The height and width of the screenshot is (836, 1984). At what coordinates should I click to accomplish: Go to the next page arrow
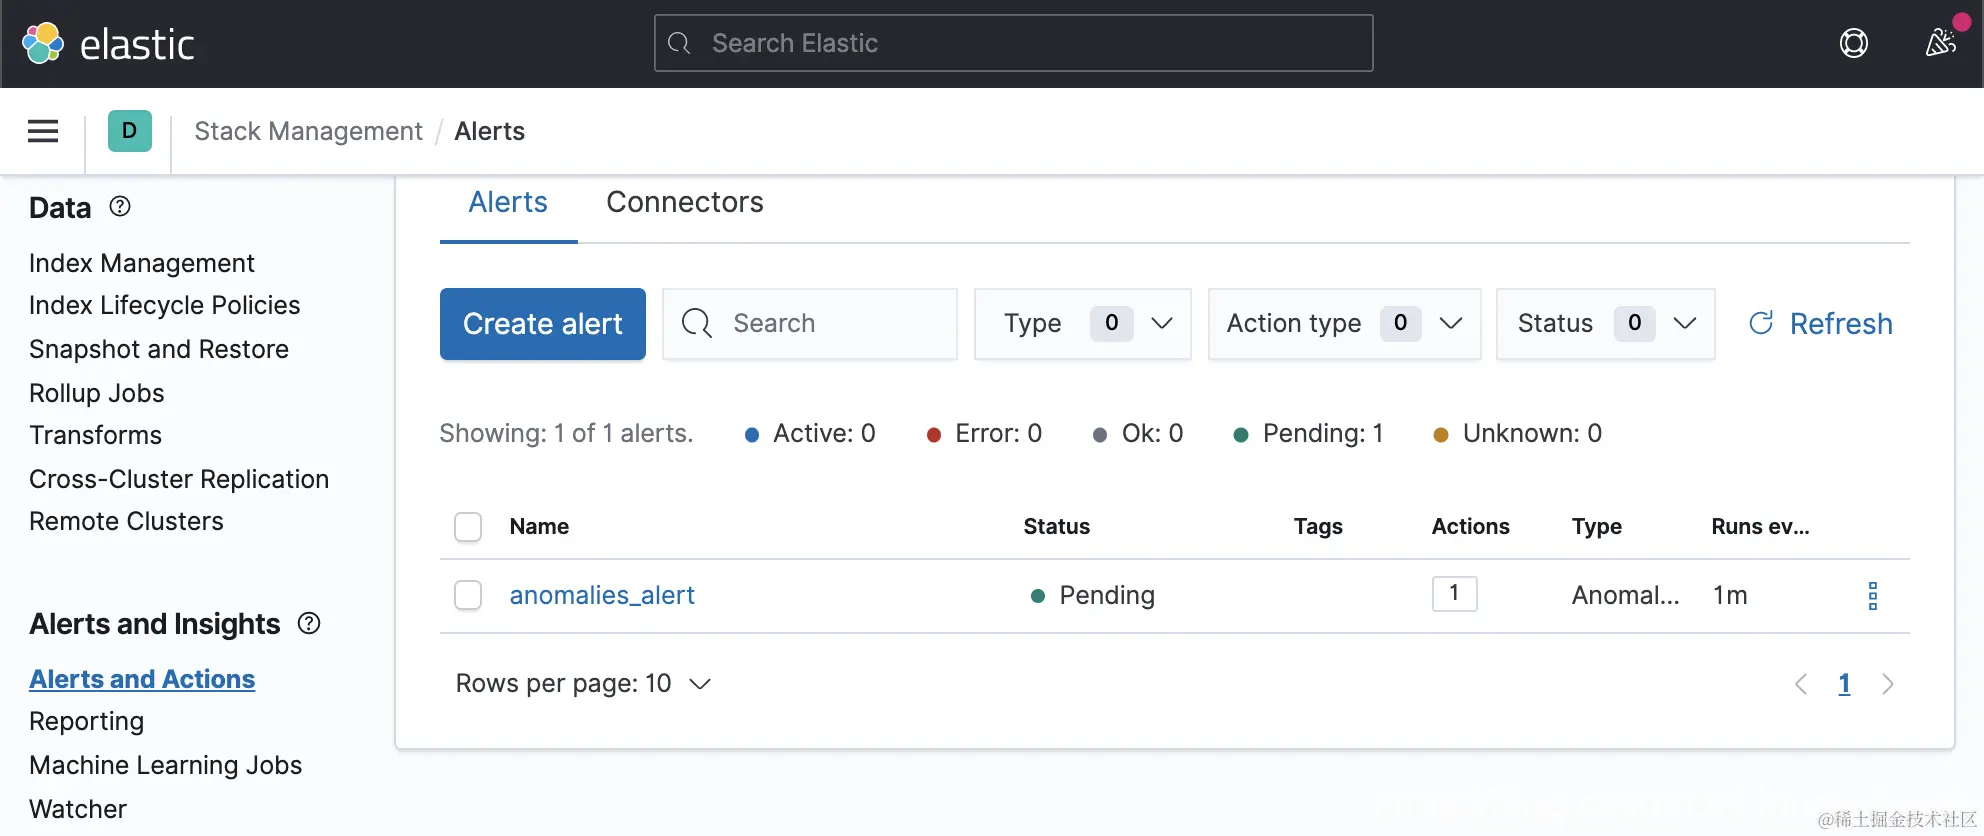(1887, 684)
